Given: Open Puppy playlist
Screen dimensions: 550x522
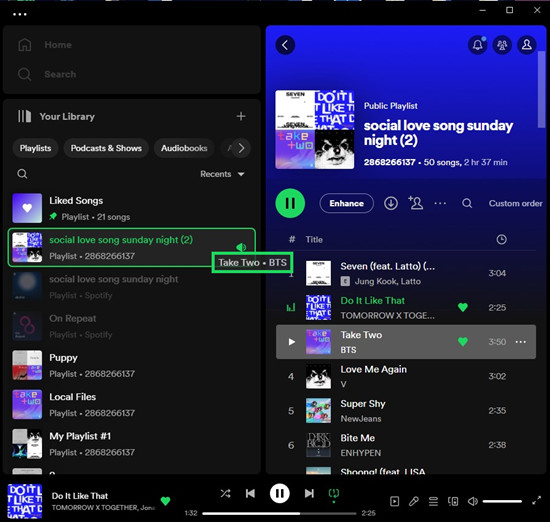Looking at the screenshot, I should pos(132,365).
